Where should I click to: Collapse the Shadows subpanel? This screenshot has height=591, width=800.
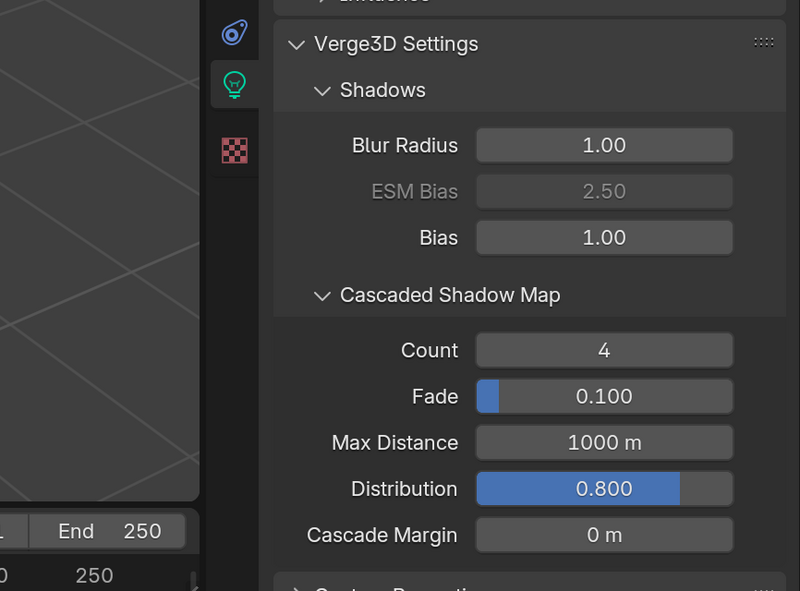[322, 91]
